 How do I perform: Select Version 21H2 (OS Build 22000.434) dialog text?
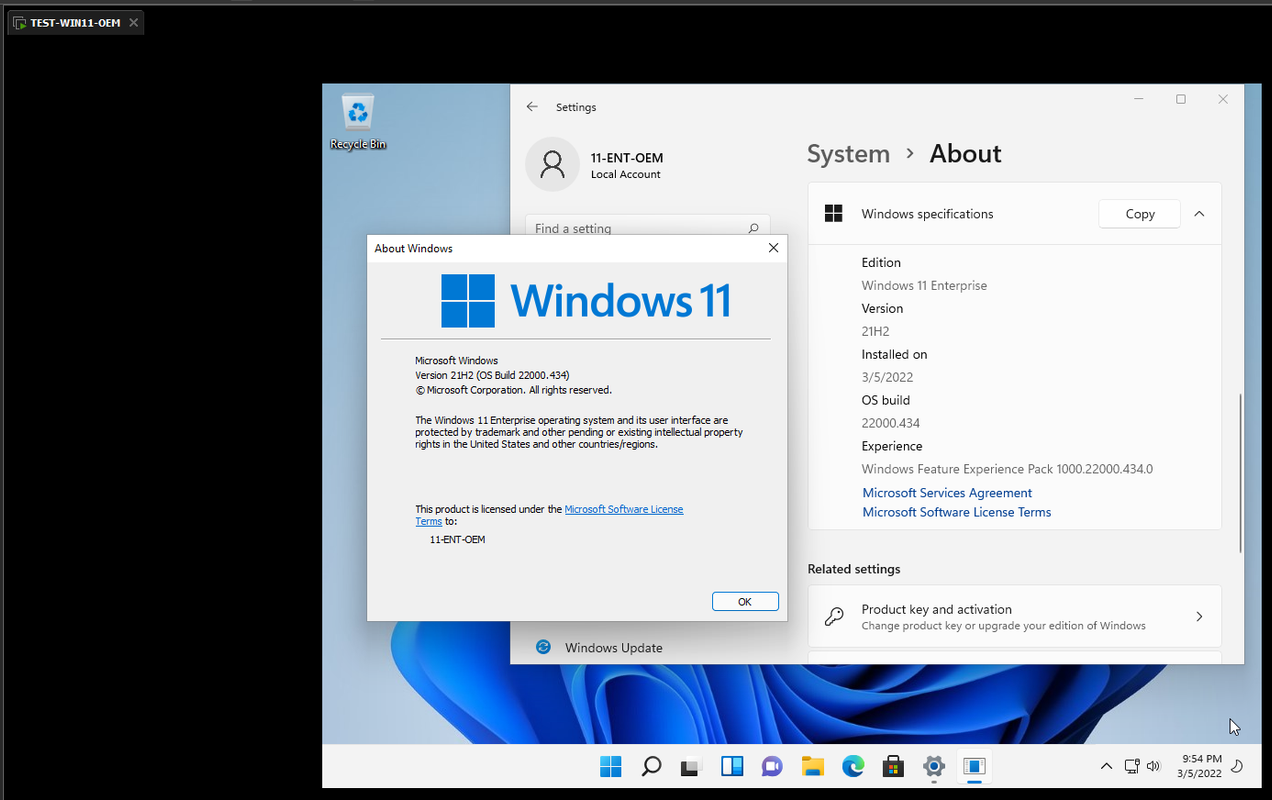[492, 375]
